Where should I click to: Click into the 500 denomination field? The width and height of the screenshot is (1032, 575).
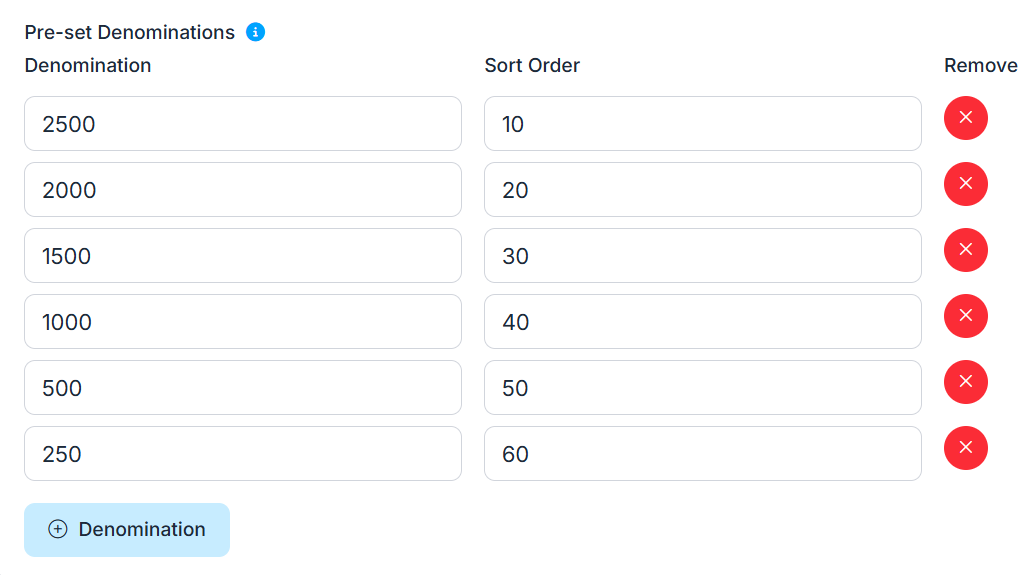[243, 388]
